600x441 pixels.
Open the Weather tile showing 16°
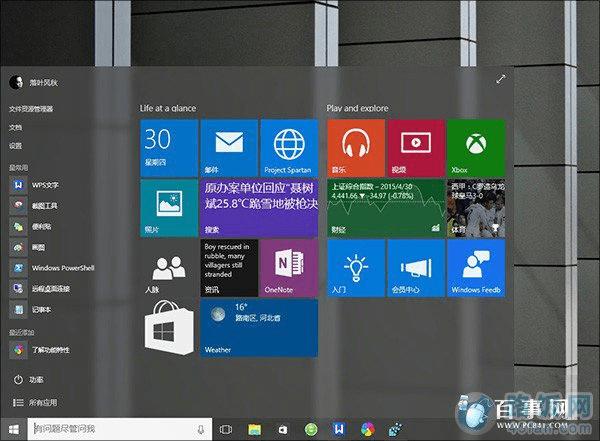(259, 328)
